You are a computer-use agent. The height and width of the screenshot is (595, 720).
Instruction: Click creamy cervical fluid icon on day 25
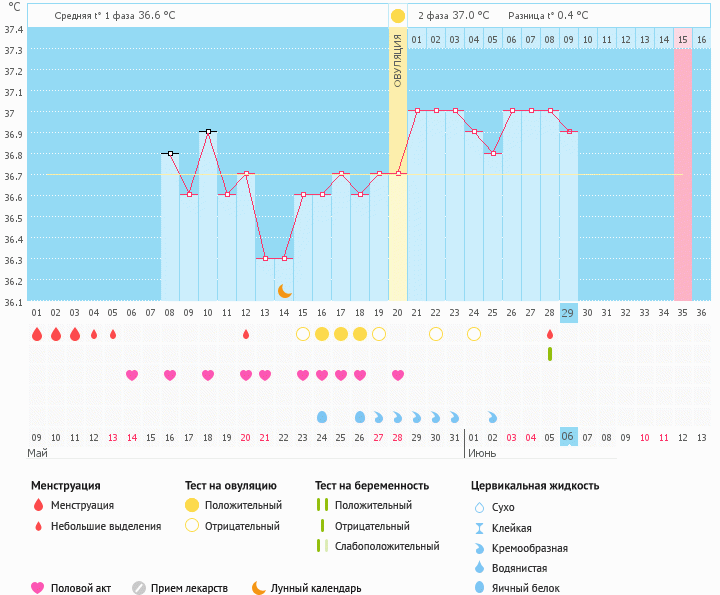pyautogui.click(x=493, y=416)
